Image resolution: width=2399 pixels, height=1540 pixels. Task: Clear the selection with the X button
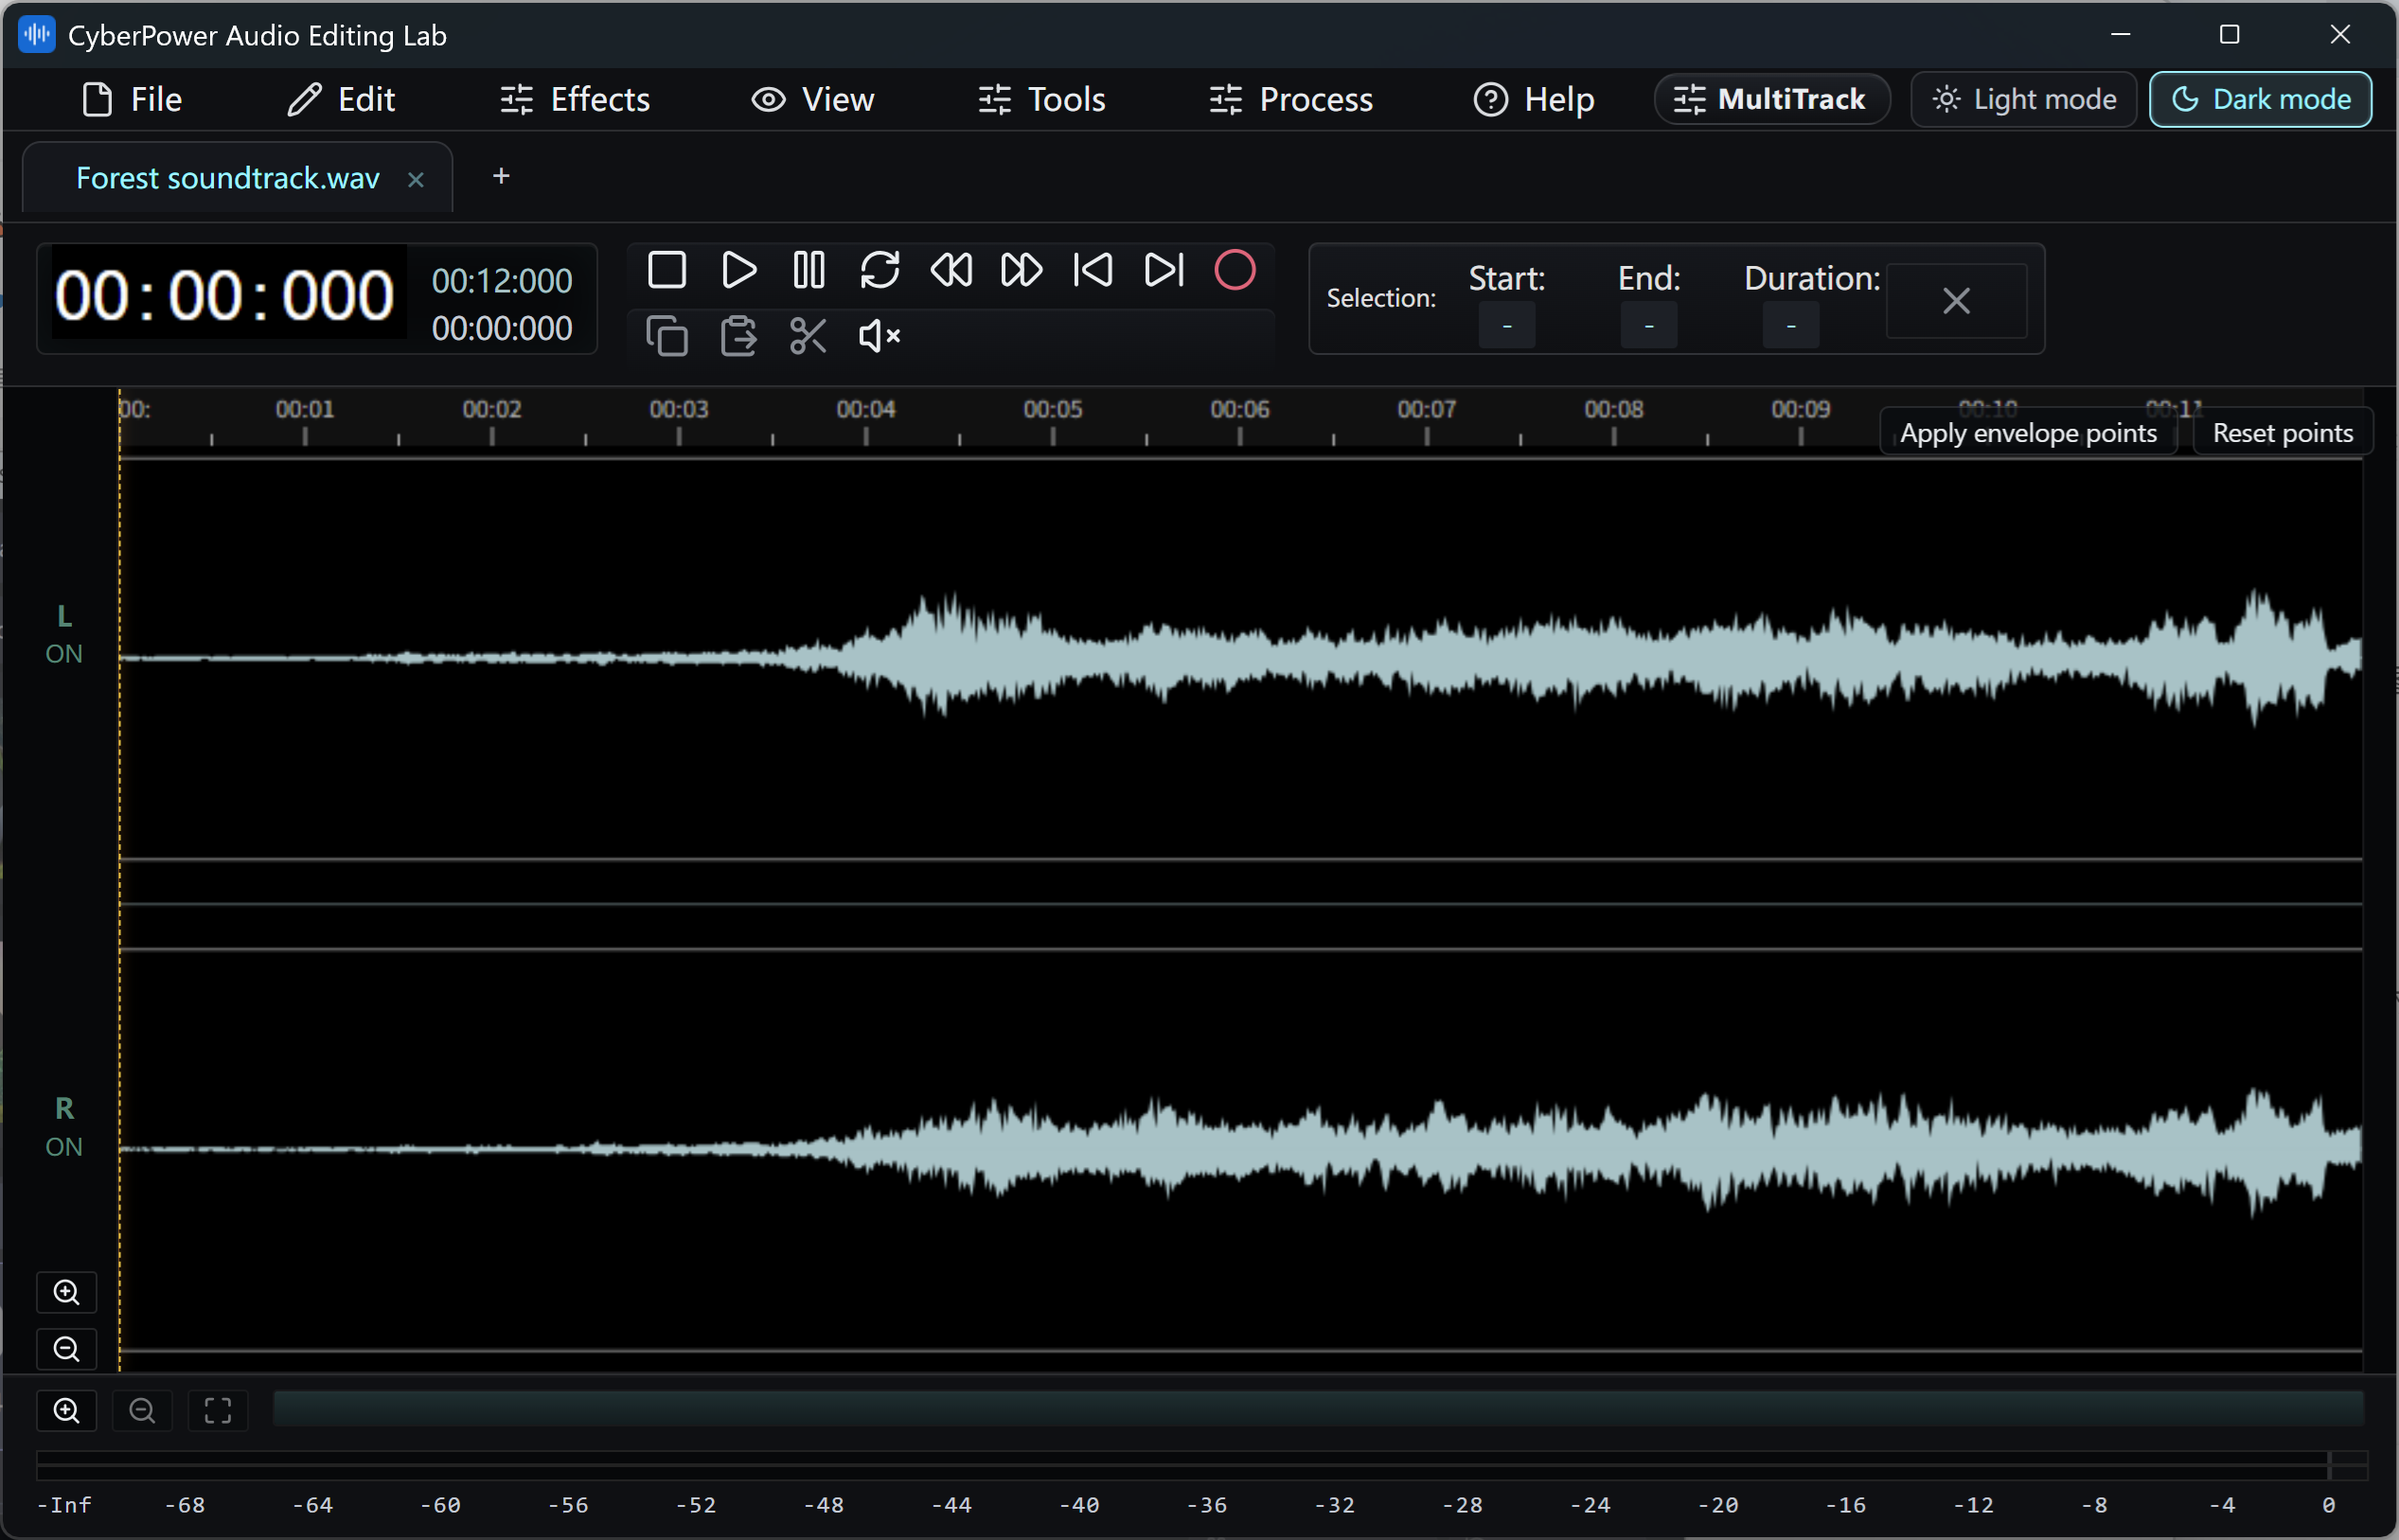[x=1957, y=301]
